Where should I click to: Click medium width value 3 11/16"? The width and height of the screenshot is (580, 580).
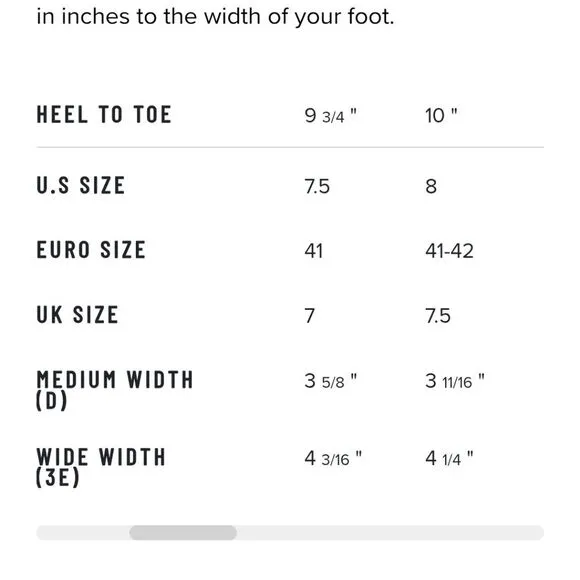[x=455, y=381]
